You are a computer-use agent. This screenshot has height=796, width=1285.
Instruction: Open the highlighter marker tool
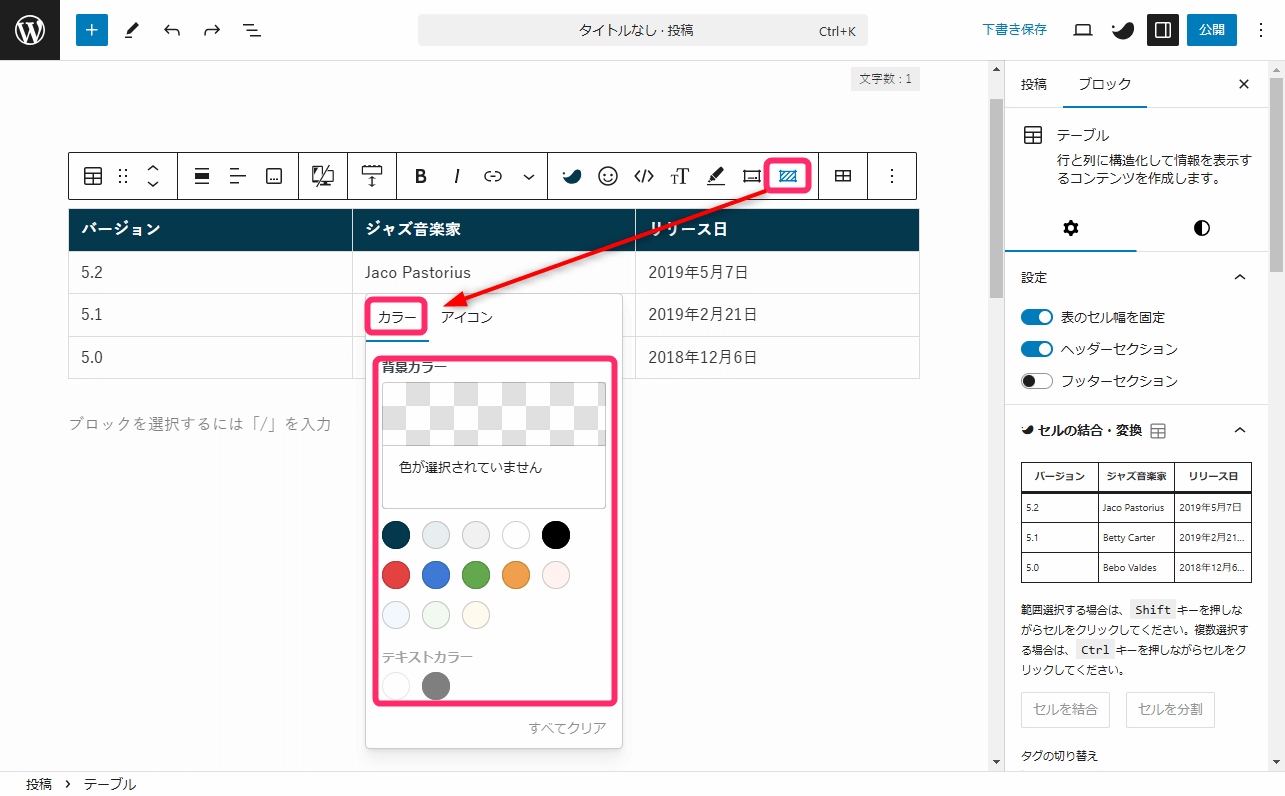click(716, 176)
